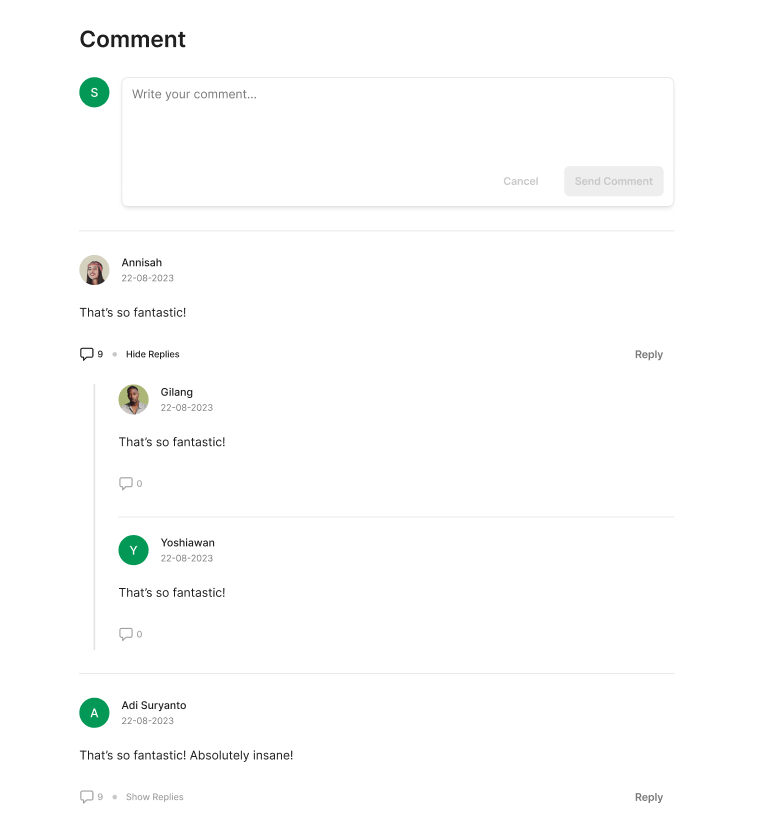
Task: Click the green S user avatar
Action: coord(94,92)
